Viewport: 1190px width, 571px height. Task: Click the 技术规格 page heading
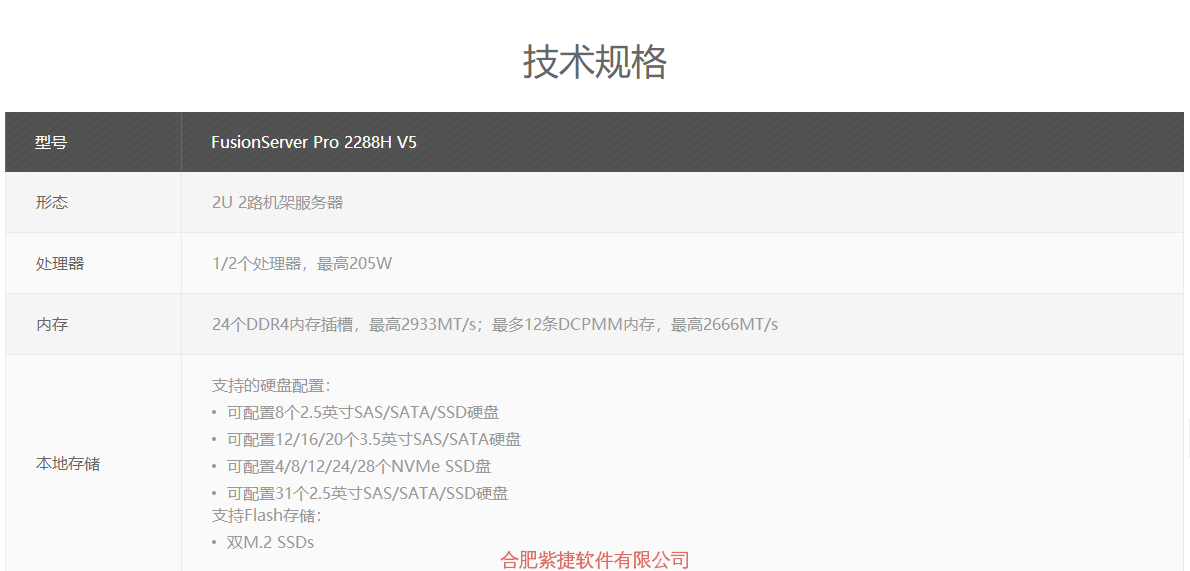pos(595,62)
